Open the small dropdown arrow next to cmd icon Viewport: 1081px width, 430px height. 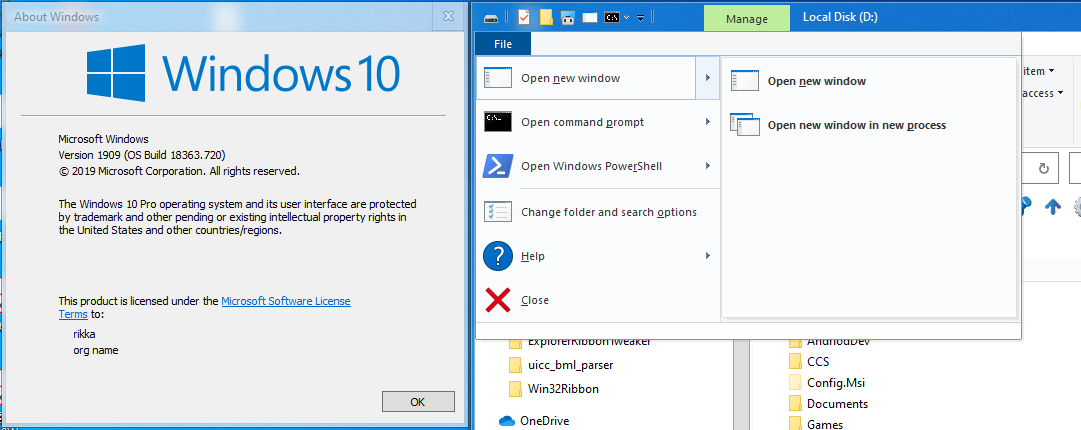click(x=626, y=18)
